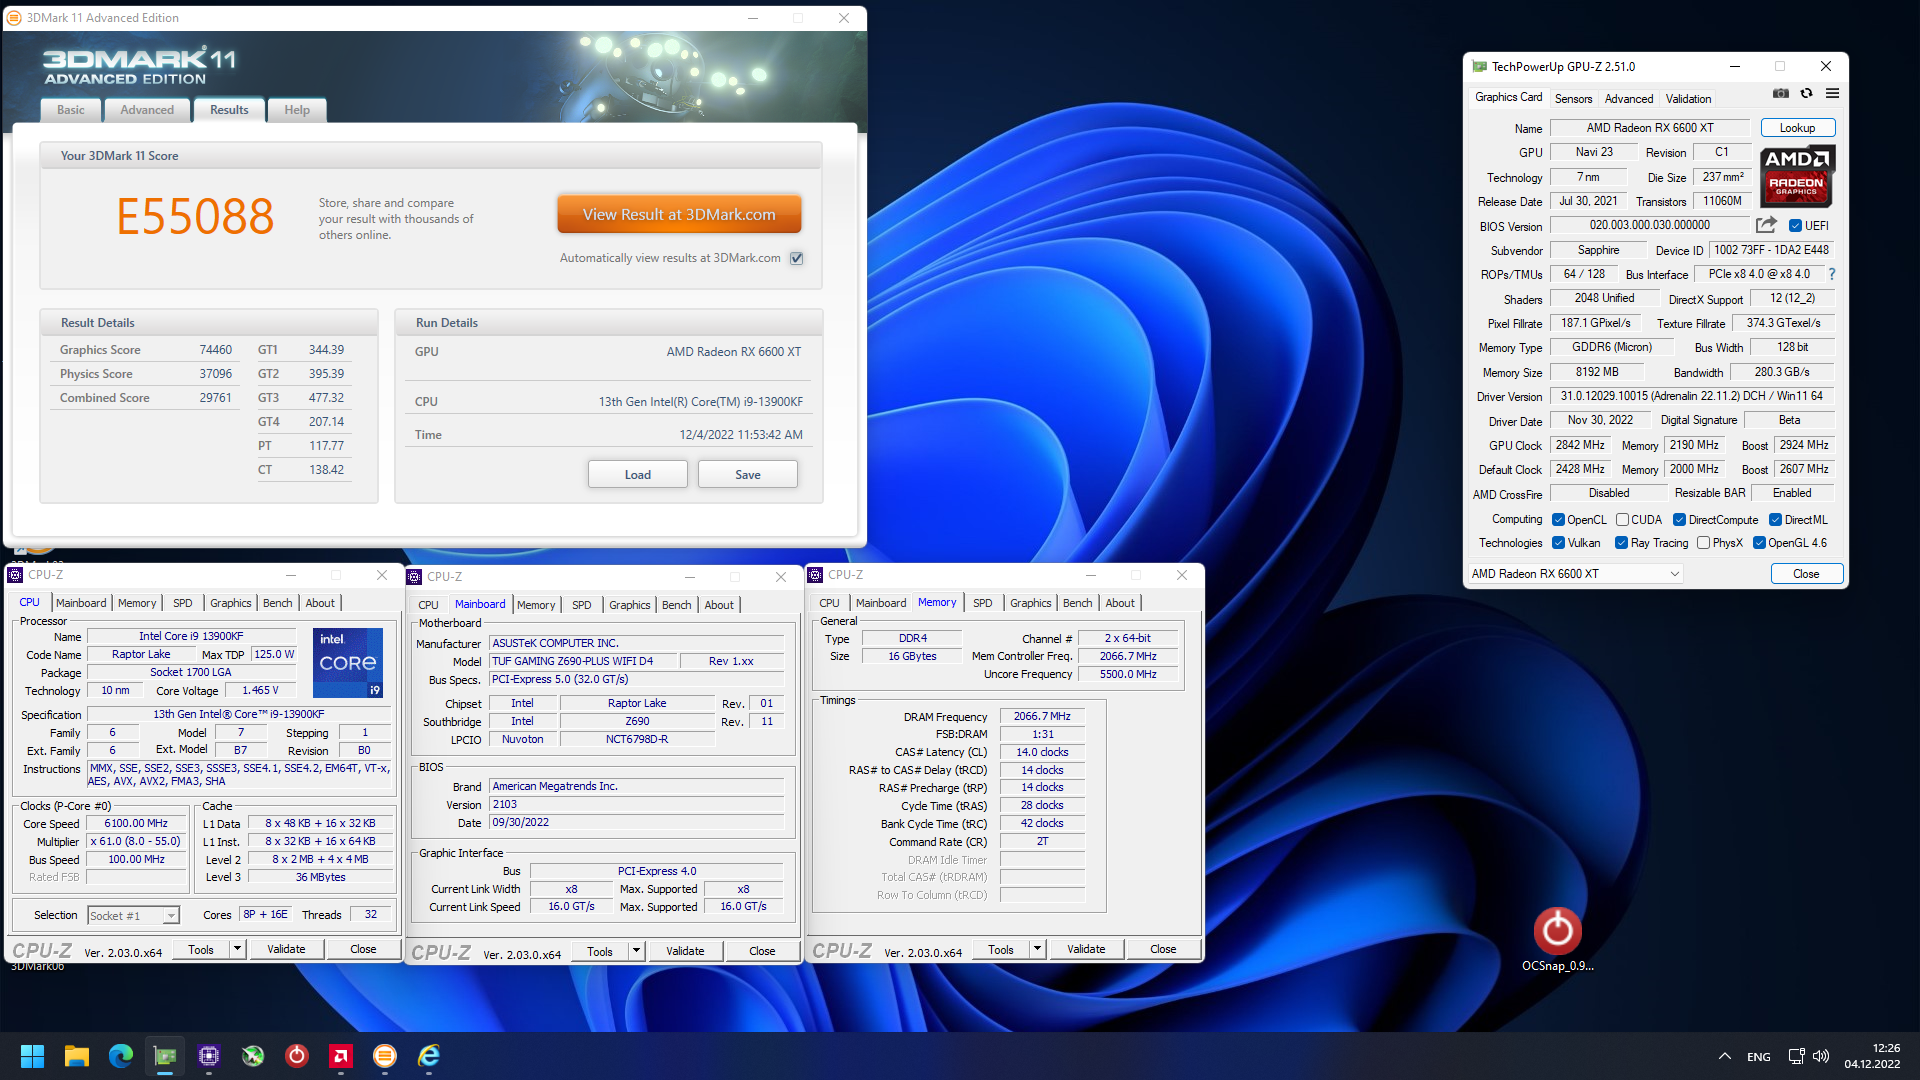1920x1080 pixels.
Task: Click taskbar clock and date
Action: pos(1872,1056)
